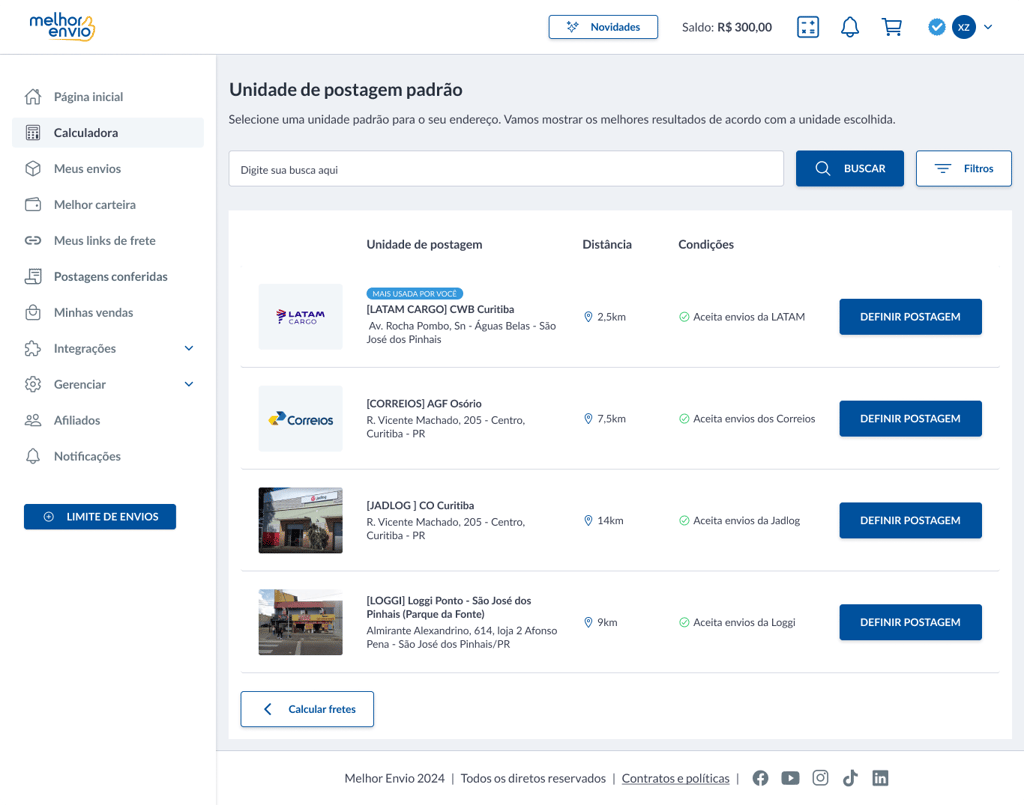The height and width of the screenshot is (805, 1024).
Task: Open Filtros
Action: 964,168
